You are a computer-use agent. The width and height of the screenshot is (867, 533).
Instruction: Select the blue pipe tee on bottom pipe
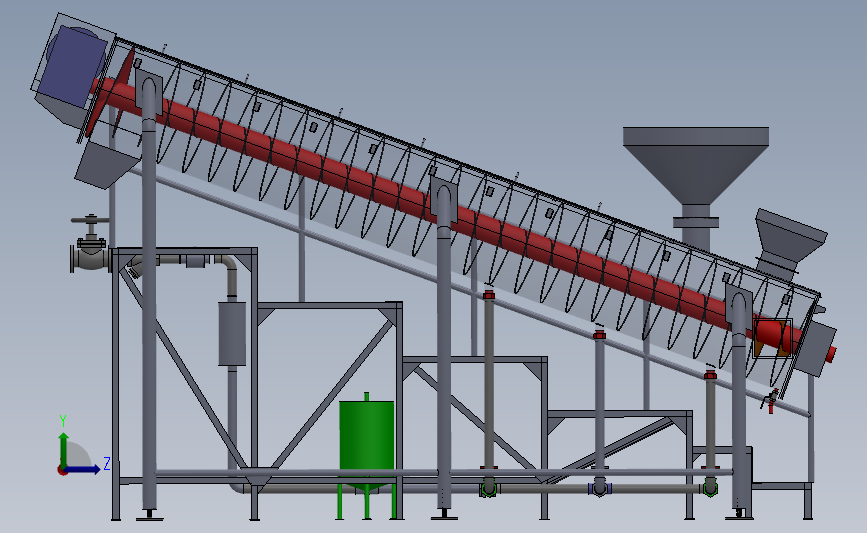[x=600, y=489]
